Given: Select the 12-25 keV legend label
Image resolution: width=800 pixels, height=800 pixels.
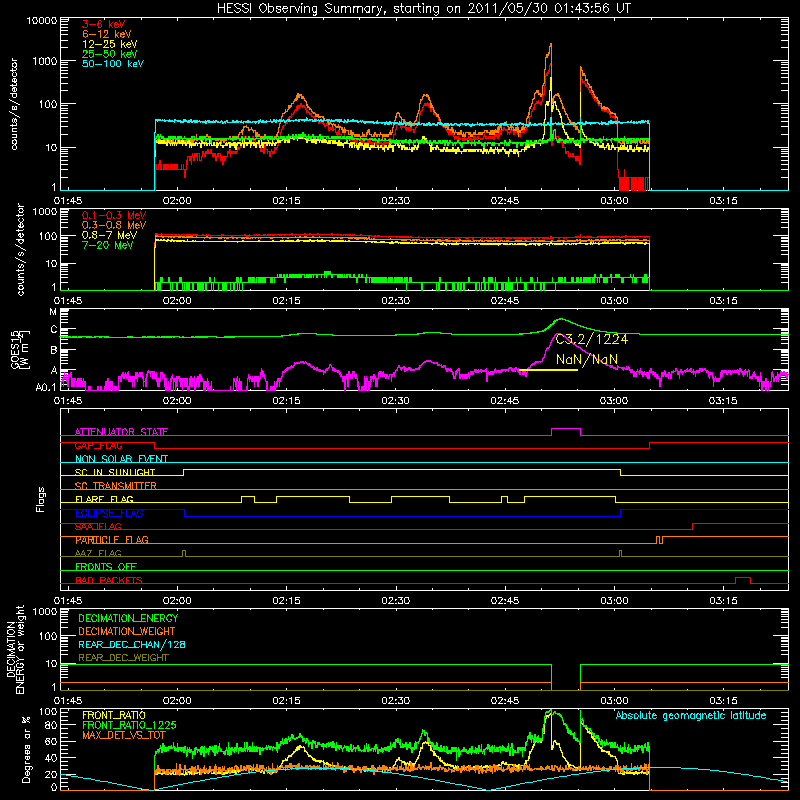Looking at the screenshot, I should 110,44.
